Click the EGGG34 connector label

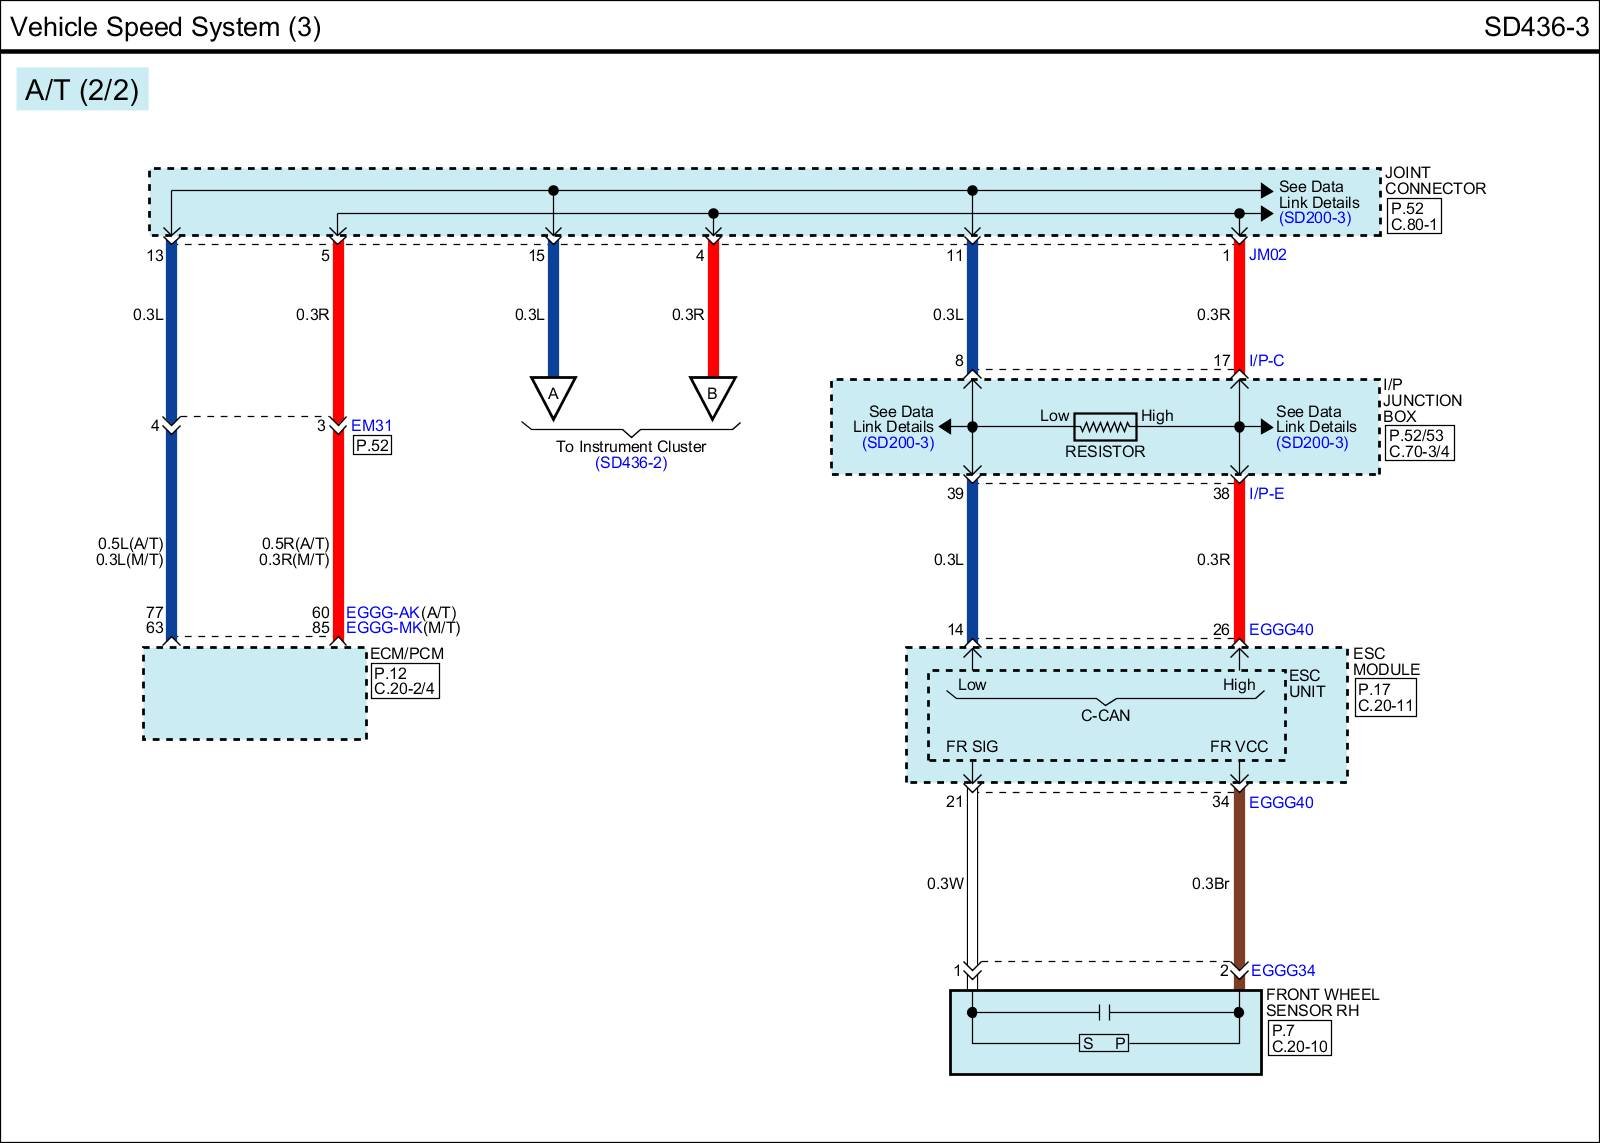click(x=1283, y=971)
